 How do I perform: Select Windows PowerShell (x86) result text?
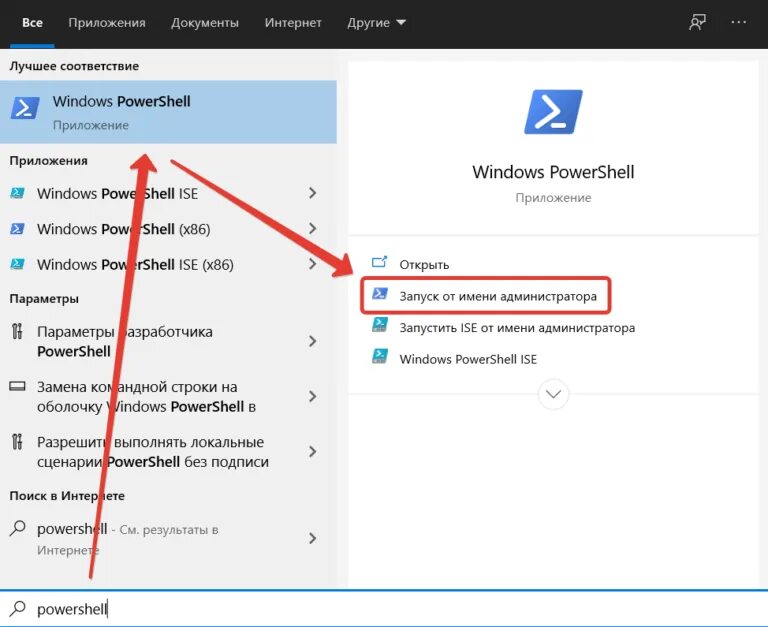(123, 229)
